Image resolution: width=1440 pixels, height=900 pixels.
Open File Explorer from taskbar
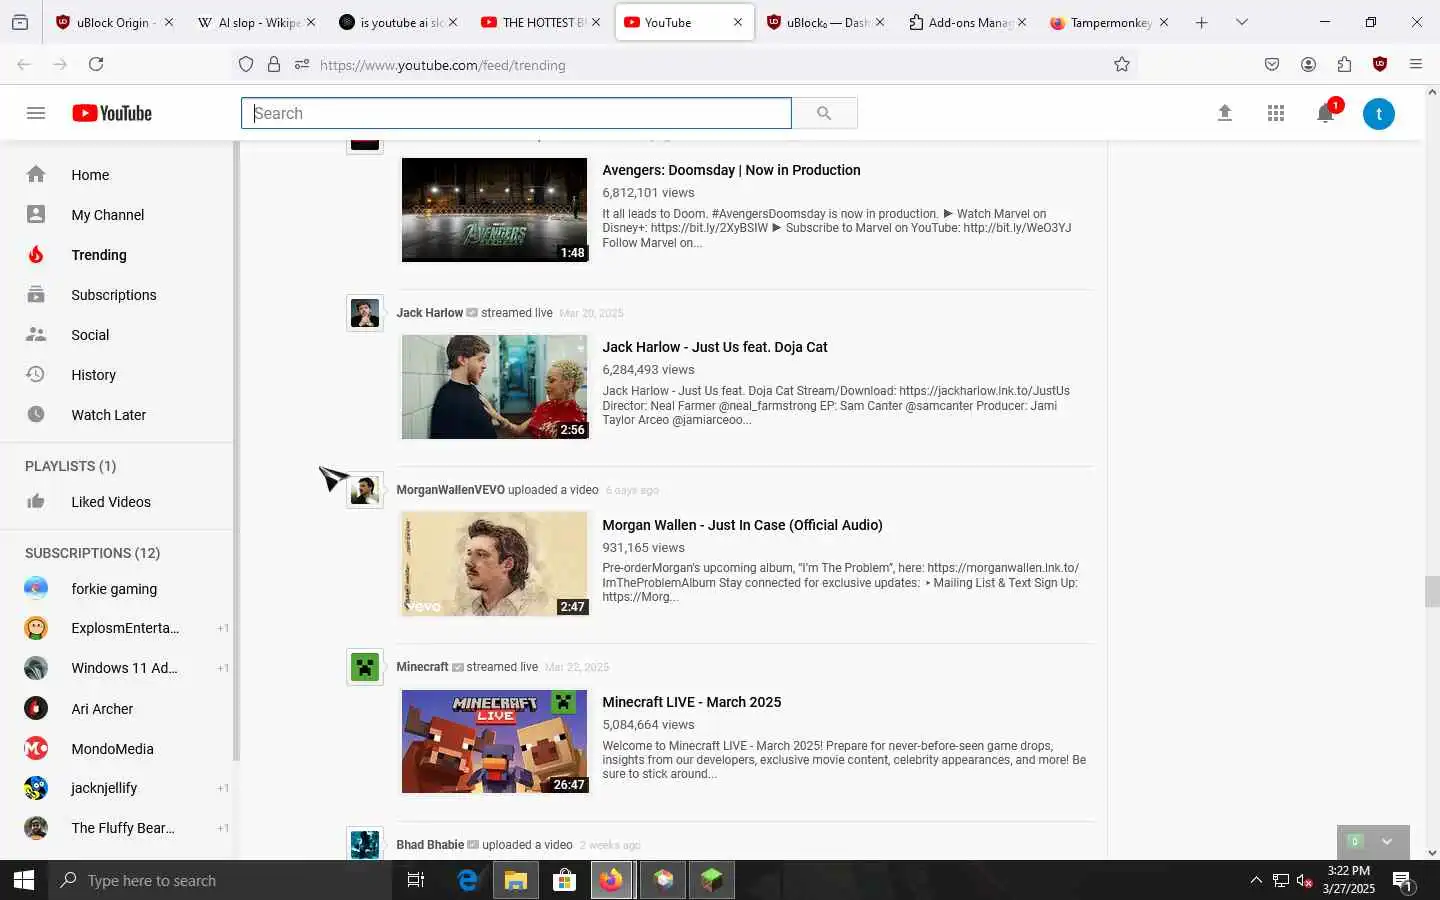click(515, 880)
